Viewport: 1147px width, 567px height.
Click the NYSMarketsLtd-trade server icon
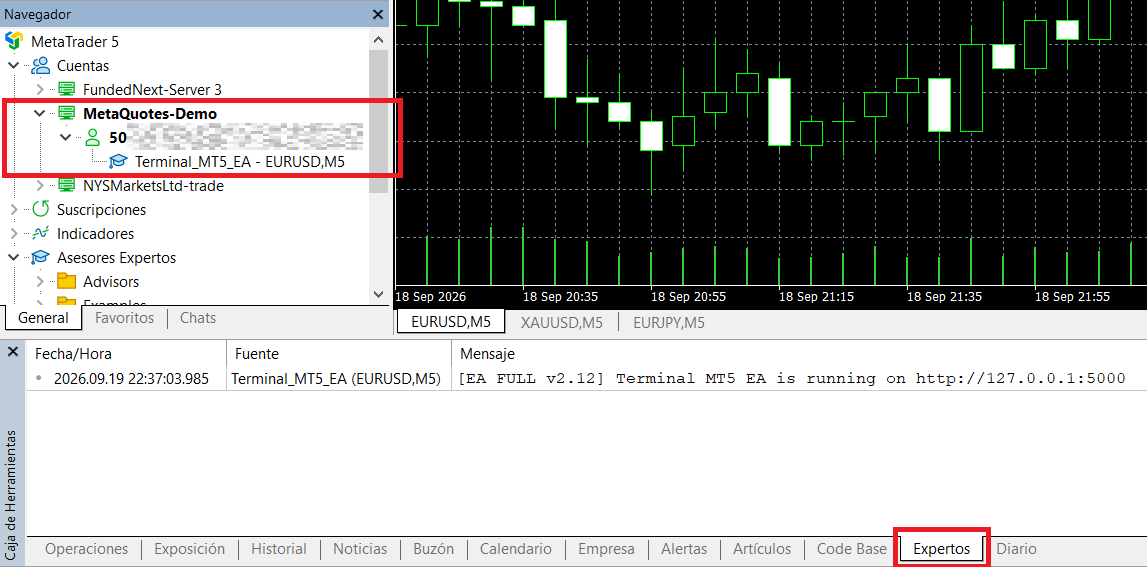pos(67,186)
